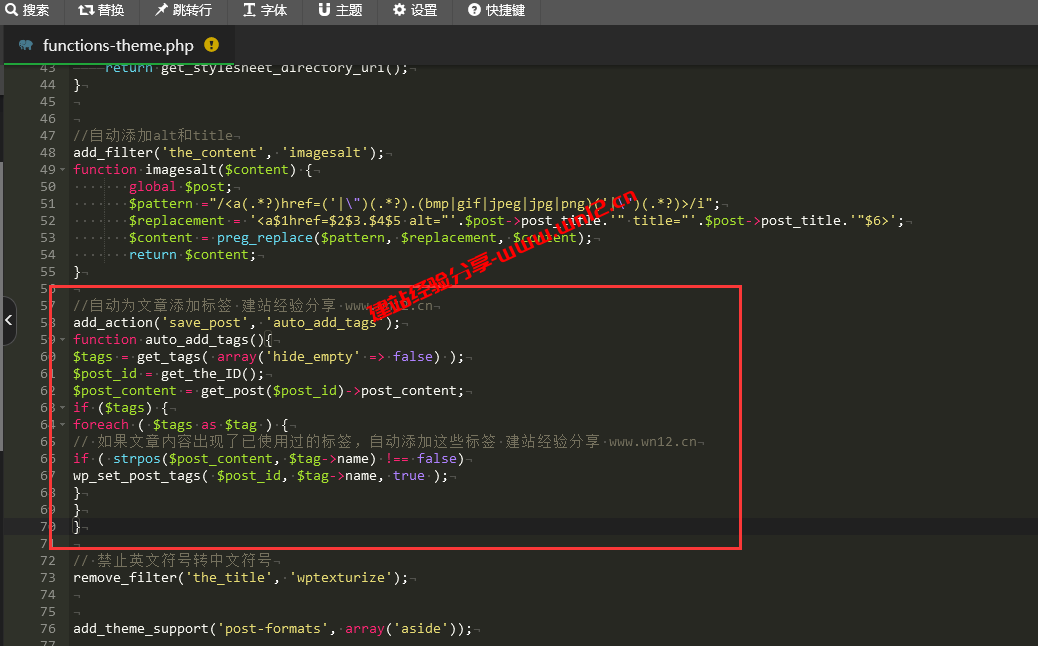Collapse the if ($tags) block at line 63
This screenshot has height=646, width=1038.
(61, 408)
